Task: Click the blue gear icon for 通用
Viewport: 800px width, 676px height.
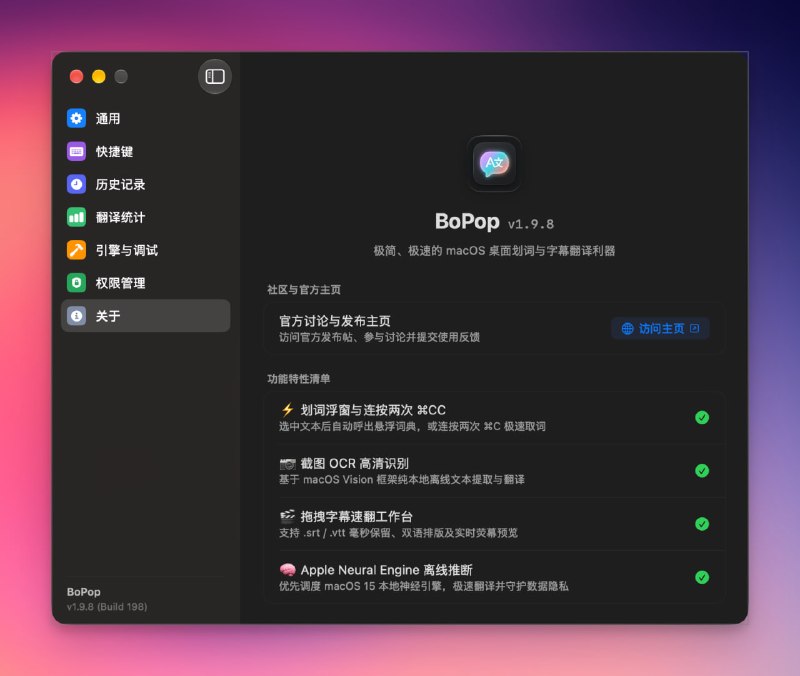Action: (77, 118)
